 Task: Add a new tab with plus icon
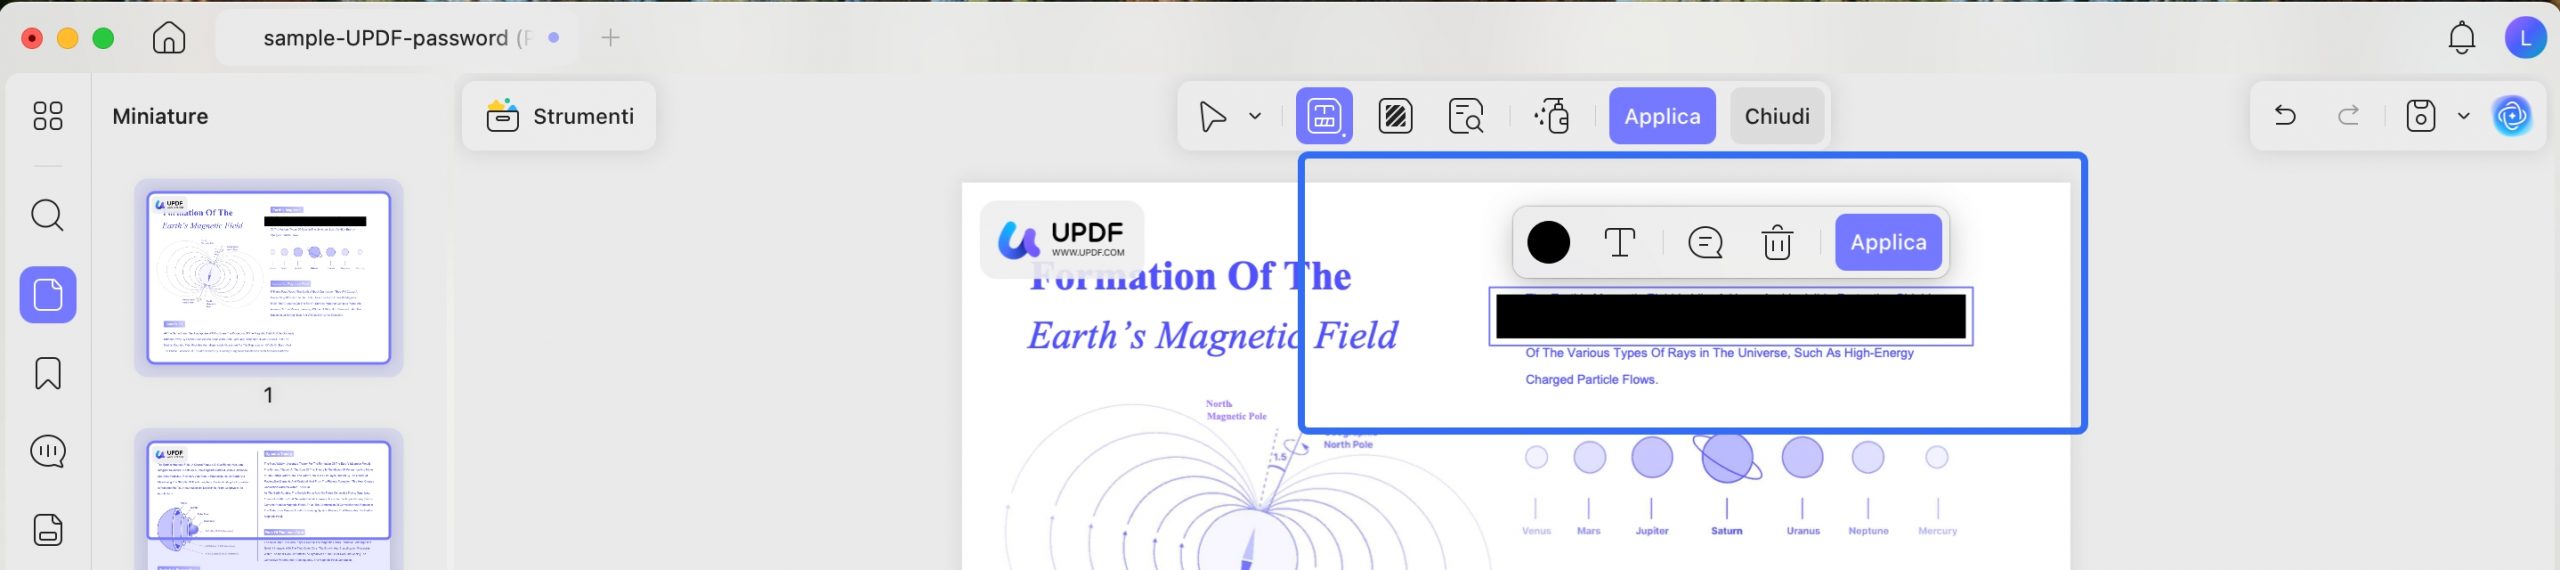(610, 38)
